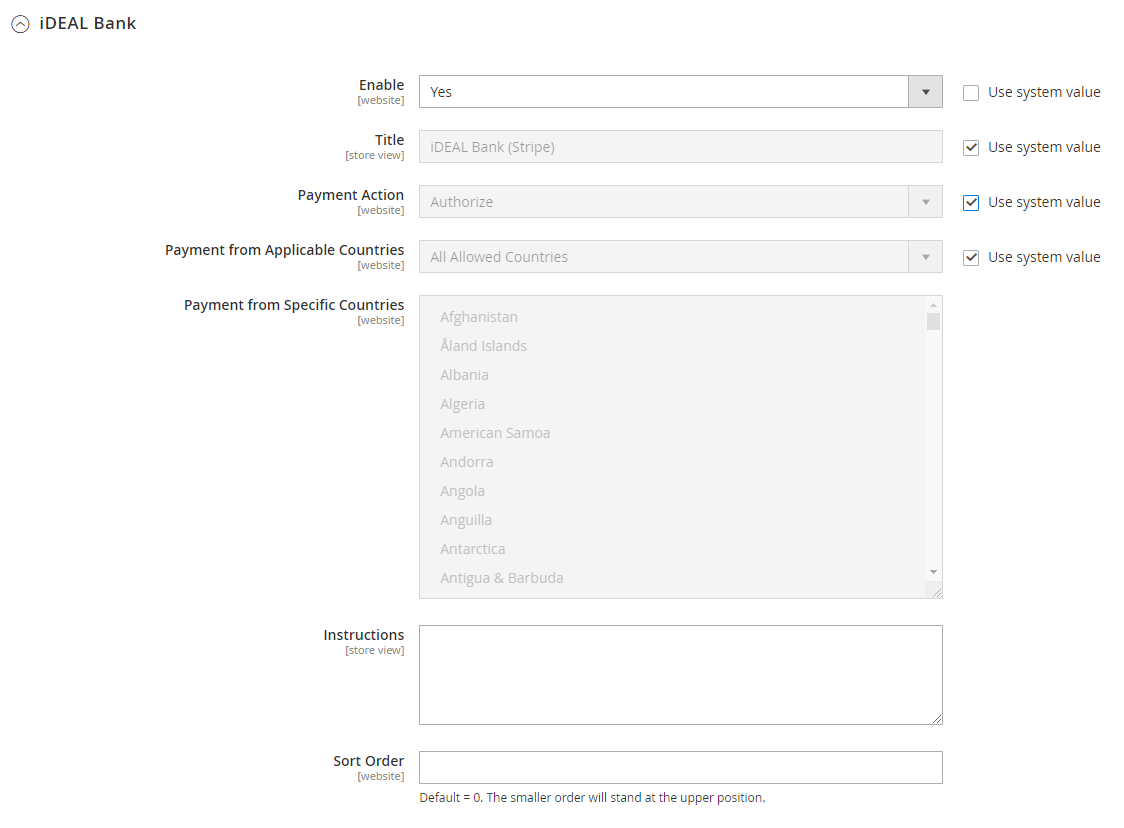This screenshot has height=828, width=1124.
Task: Select American Samoa in the countries list
Action: click(495, 433)
